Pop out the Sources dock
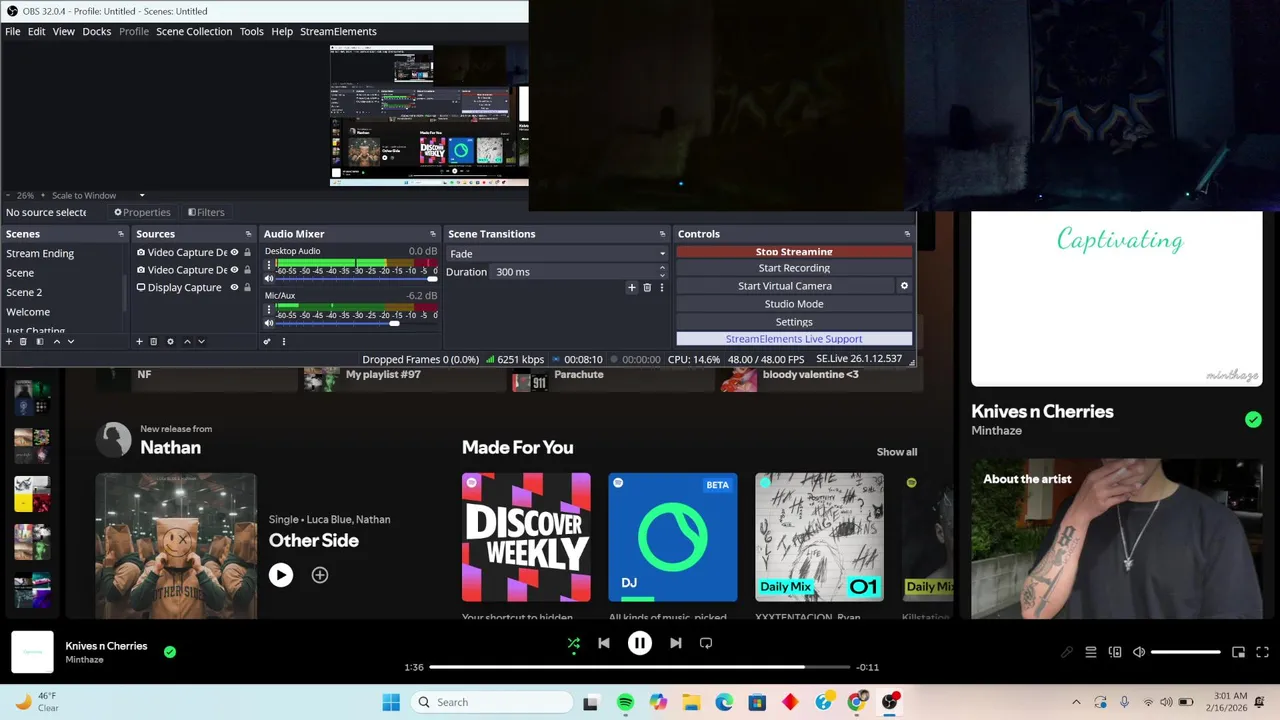 [248, 234]
